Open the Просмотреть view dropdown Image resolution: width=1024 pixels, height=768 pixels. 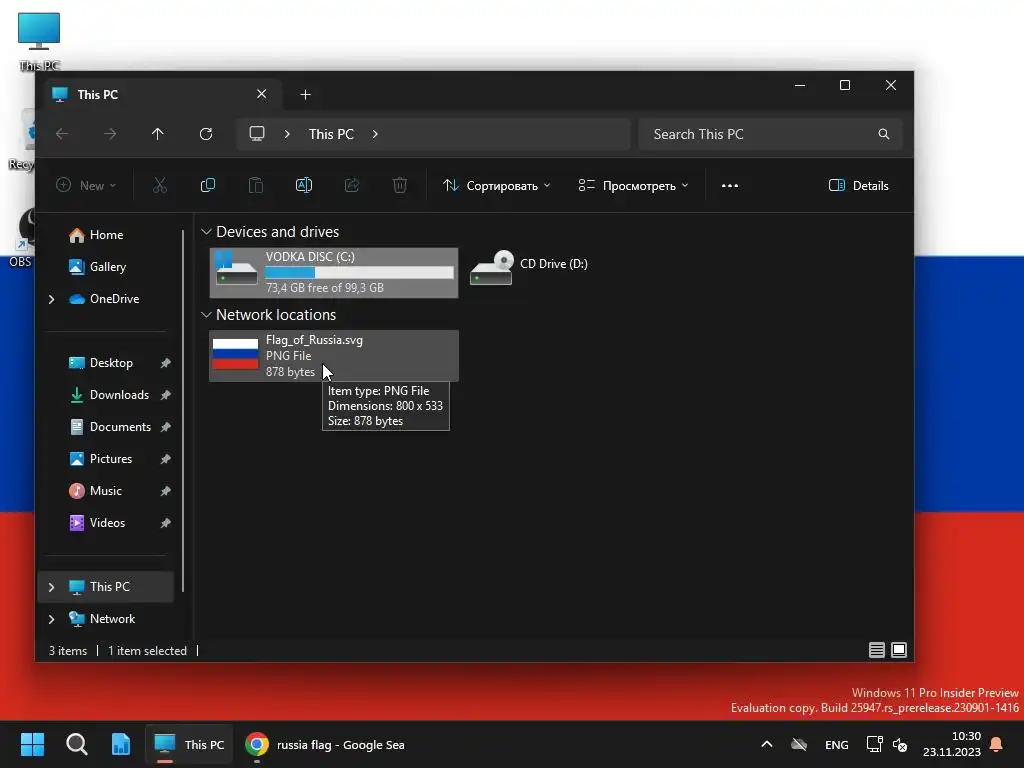(x=633, y=185)
